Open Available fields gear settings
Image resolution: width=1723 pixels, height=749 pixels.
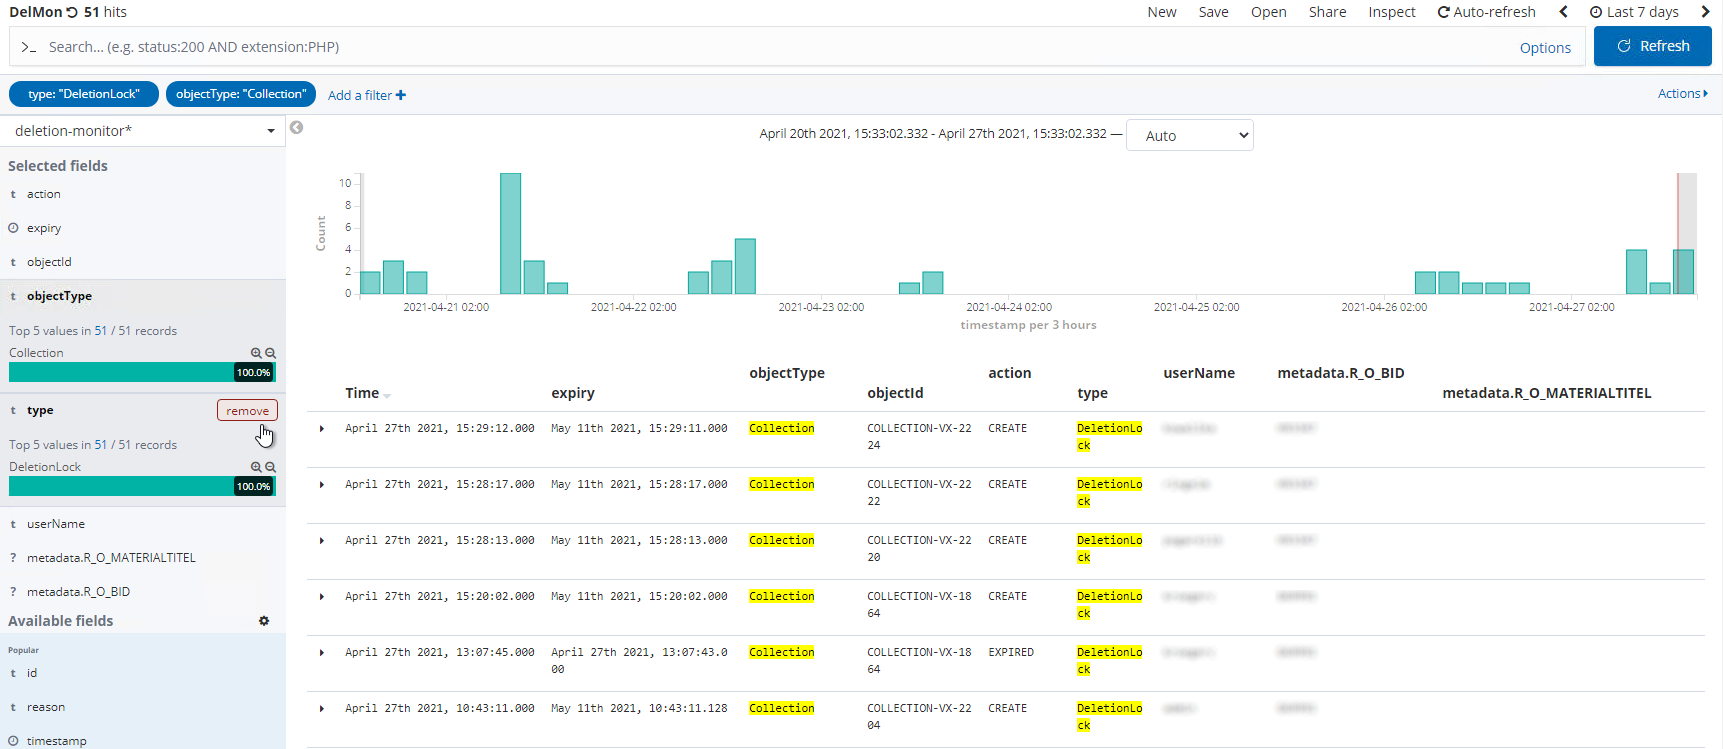point(264,621)
